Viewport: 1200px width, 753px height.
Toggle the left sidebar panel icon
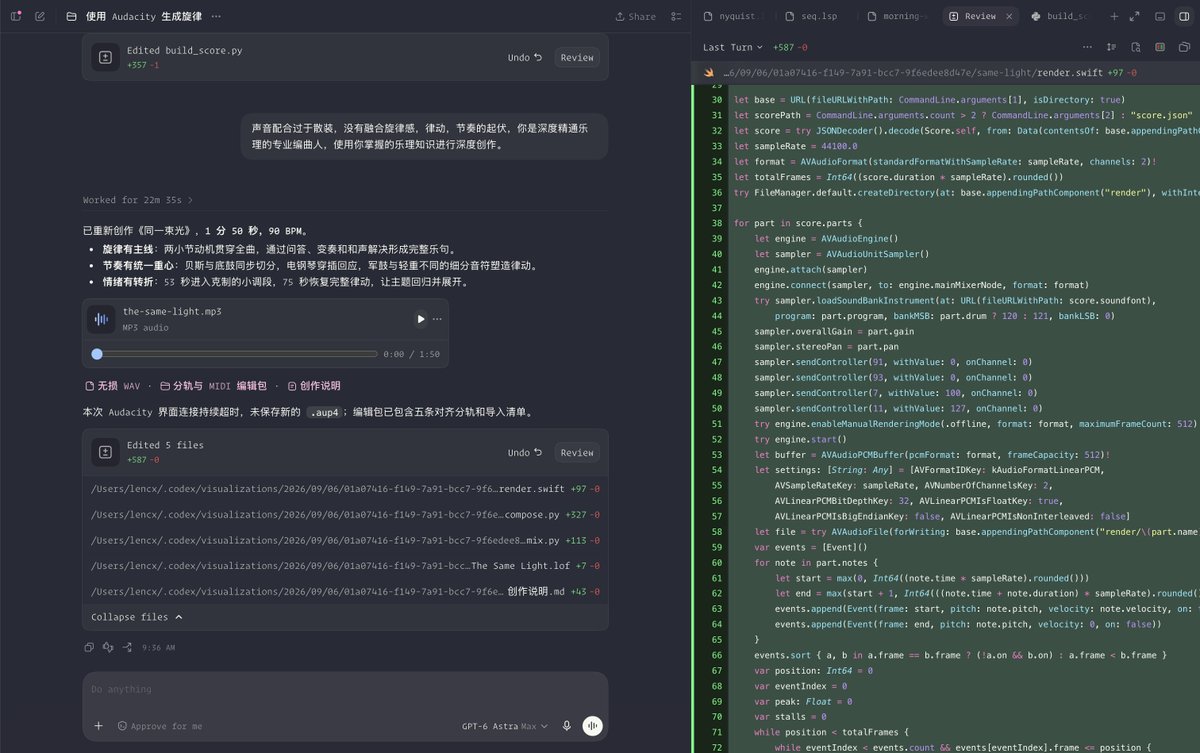tap(16, 16)
